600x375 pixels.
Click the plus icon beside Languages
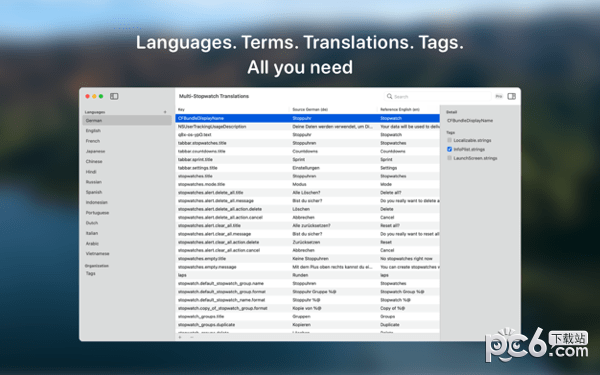(165, 112)
